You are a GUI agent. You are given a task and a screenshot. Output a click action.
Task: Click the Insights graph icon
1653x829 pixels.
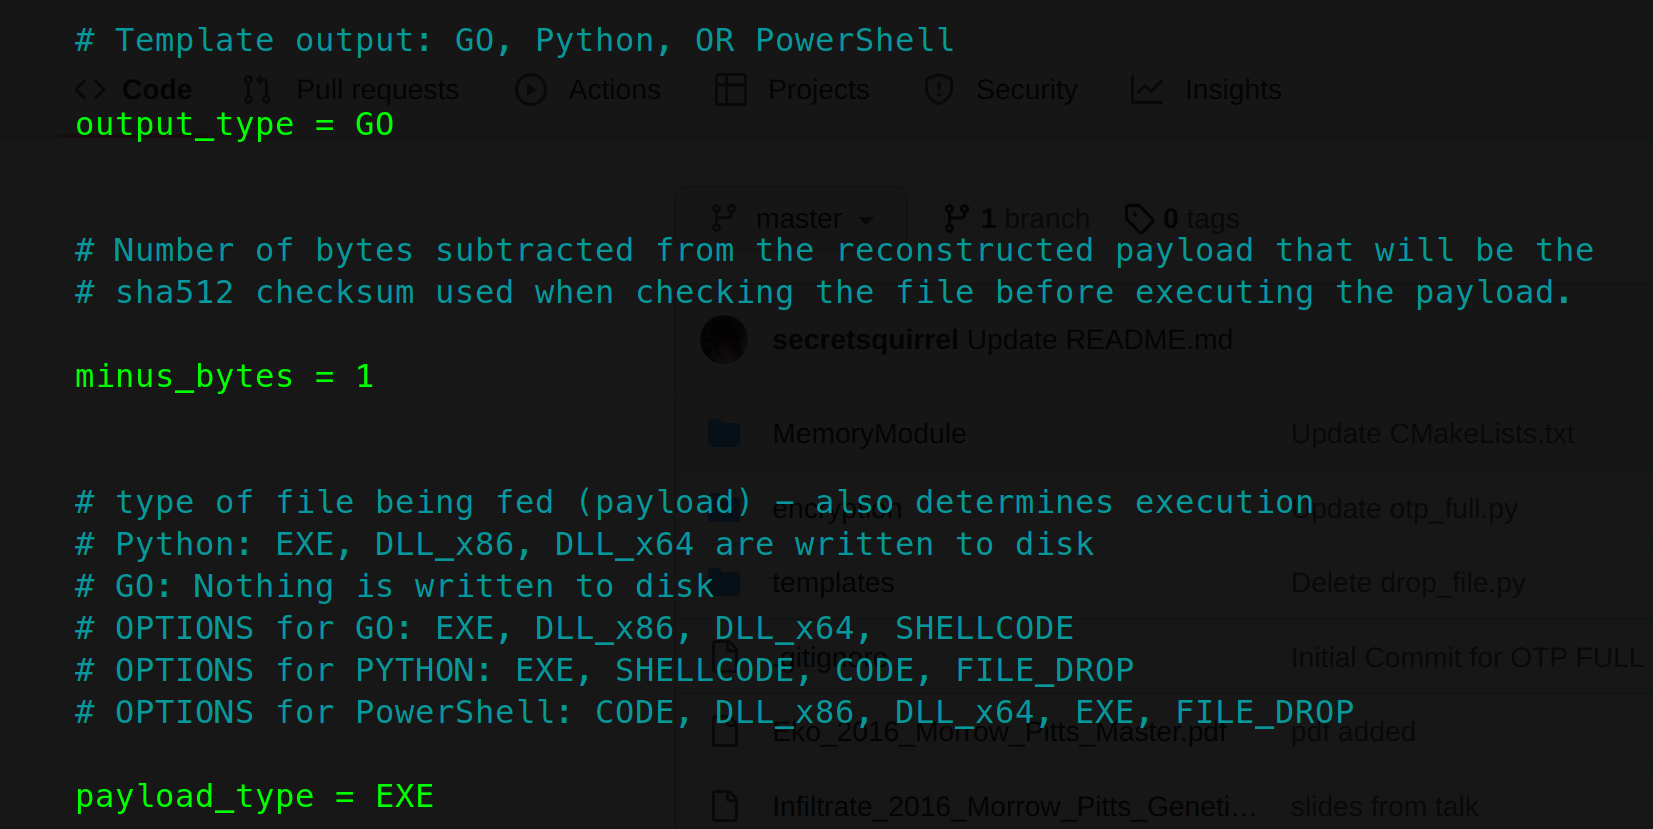click(1147, 90)
